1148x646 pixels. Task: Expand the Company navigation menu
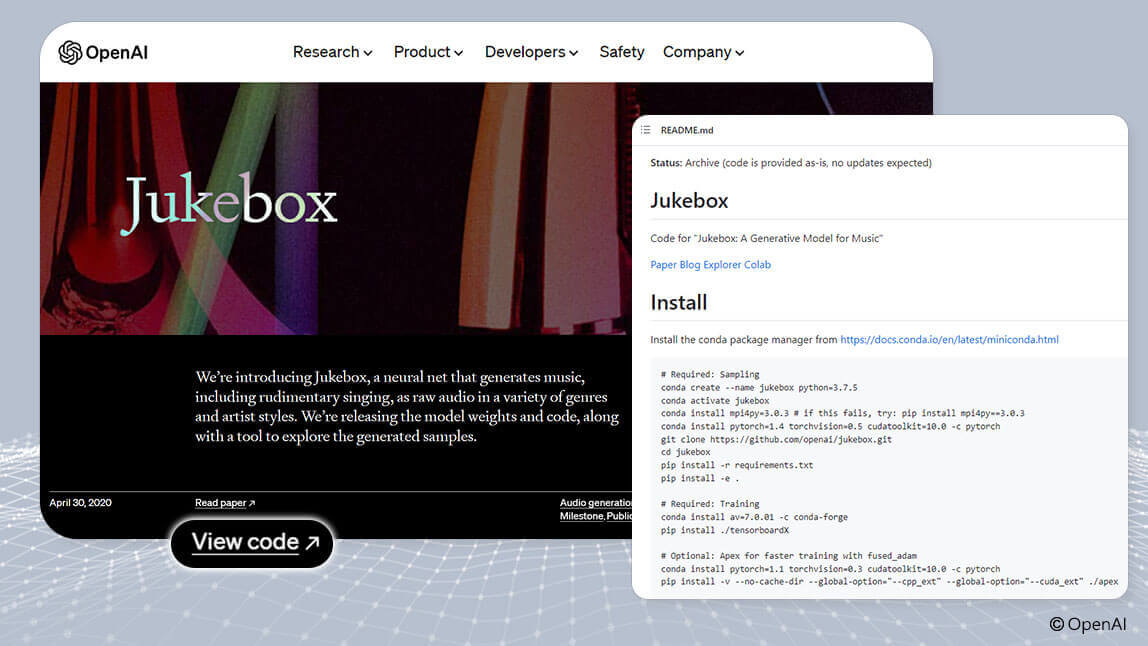[x=704, y=52]
